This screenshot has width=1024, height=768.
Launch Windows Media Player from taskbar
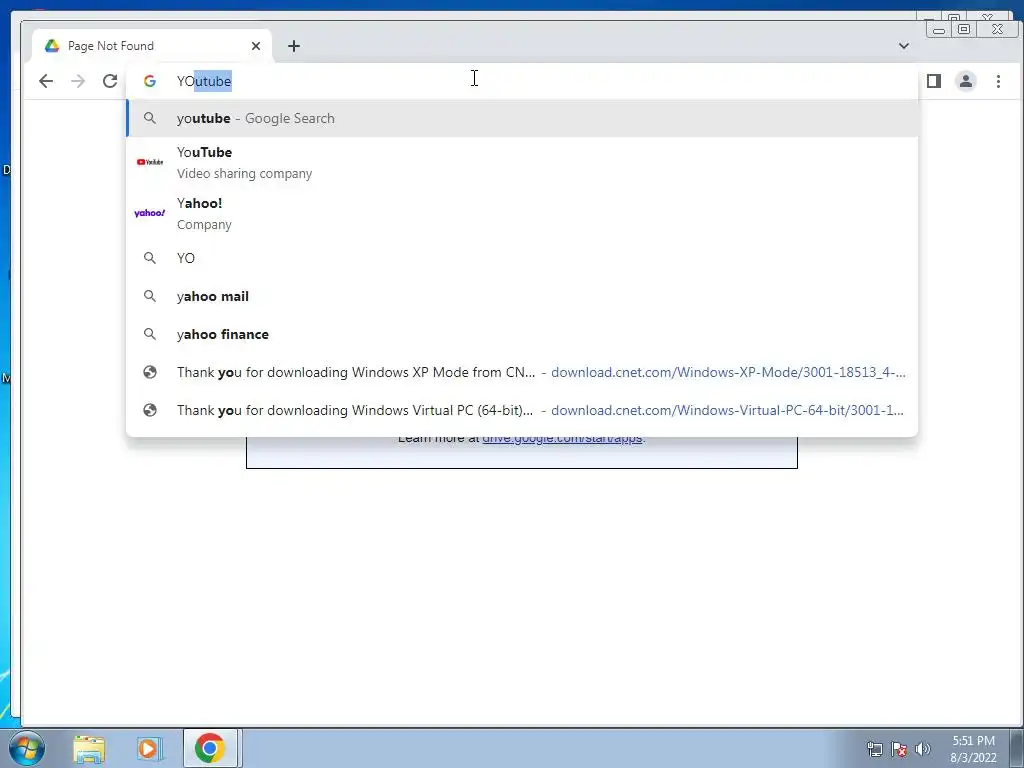(x=150, y=748)
